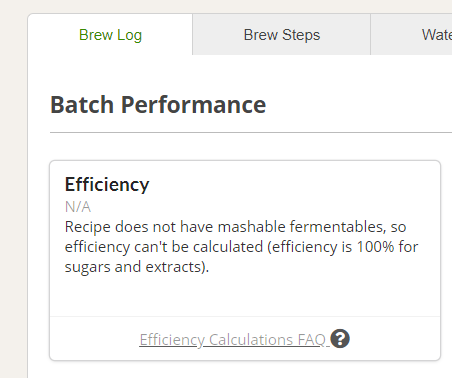Screen dimensions: 452x378
Task: Select the partially visible Water tab
Action: point(412,35)
